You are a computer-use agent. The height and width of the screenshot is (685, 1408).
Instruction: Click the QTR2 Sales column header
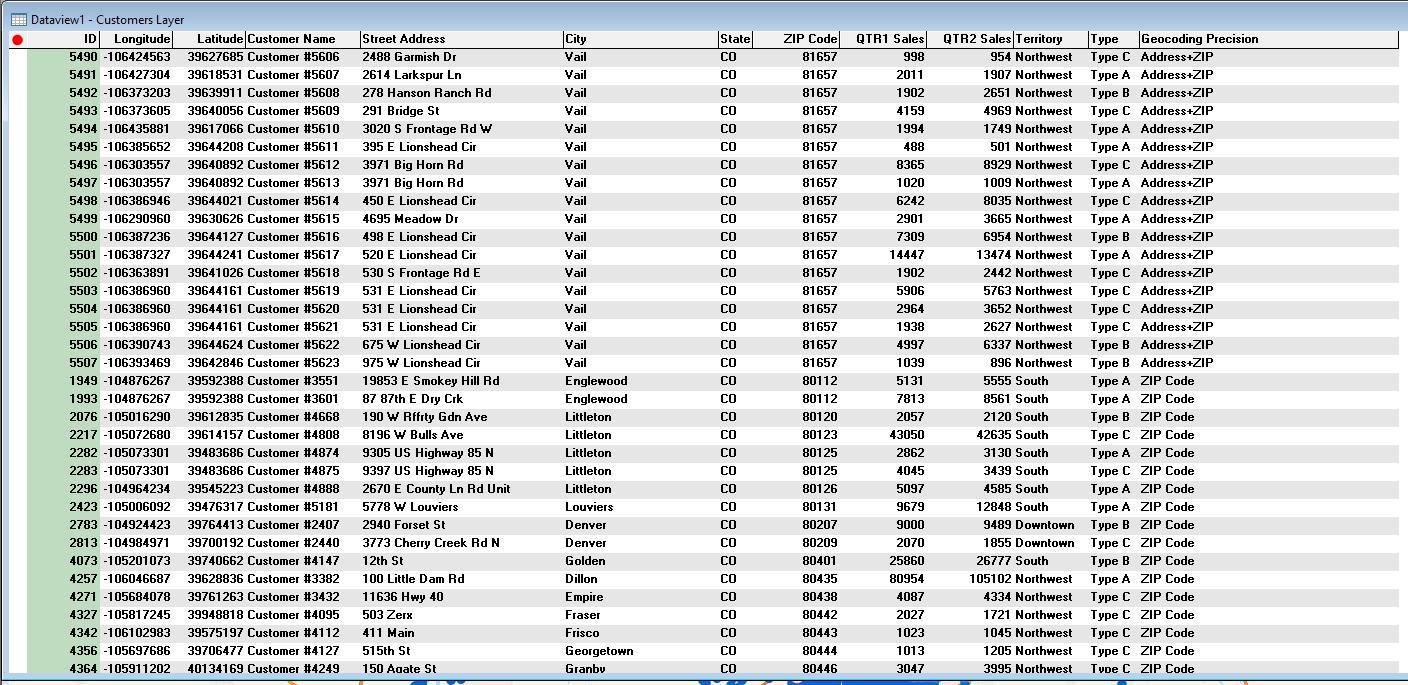tap(970, 39)
